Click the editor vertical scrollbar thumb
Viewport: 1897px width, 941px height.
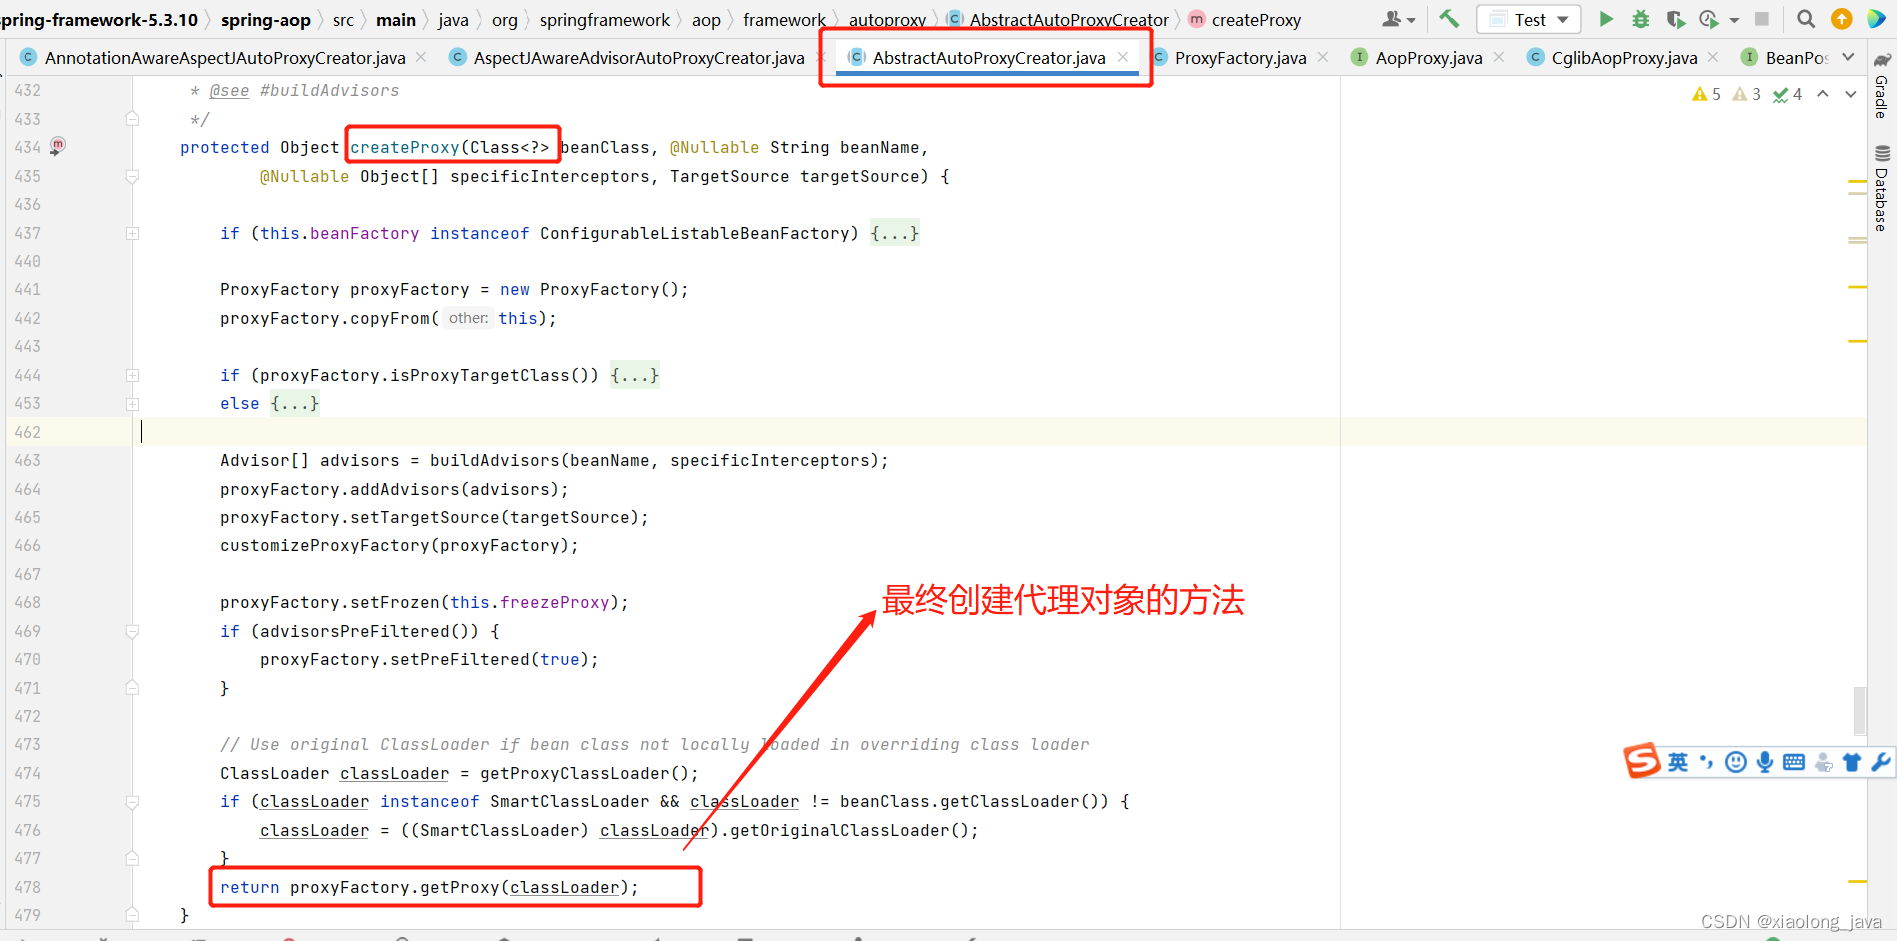click(x=1859, y=711)
